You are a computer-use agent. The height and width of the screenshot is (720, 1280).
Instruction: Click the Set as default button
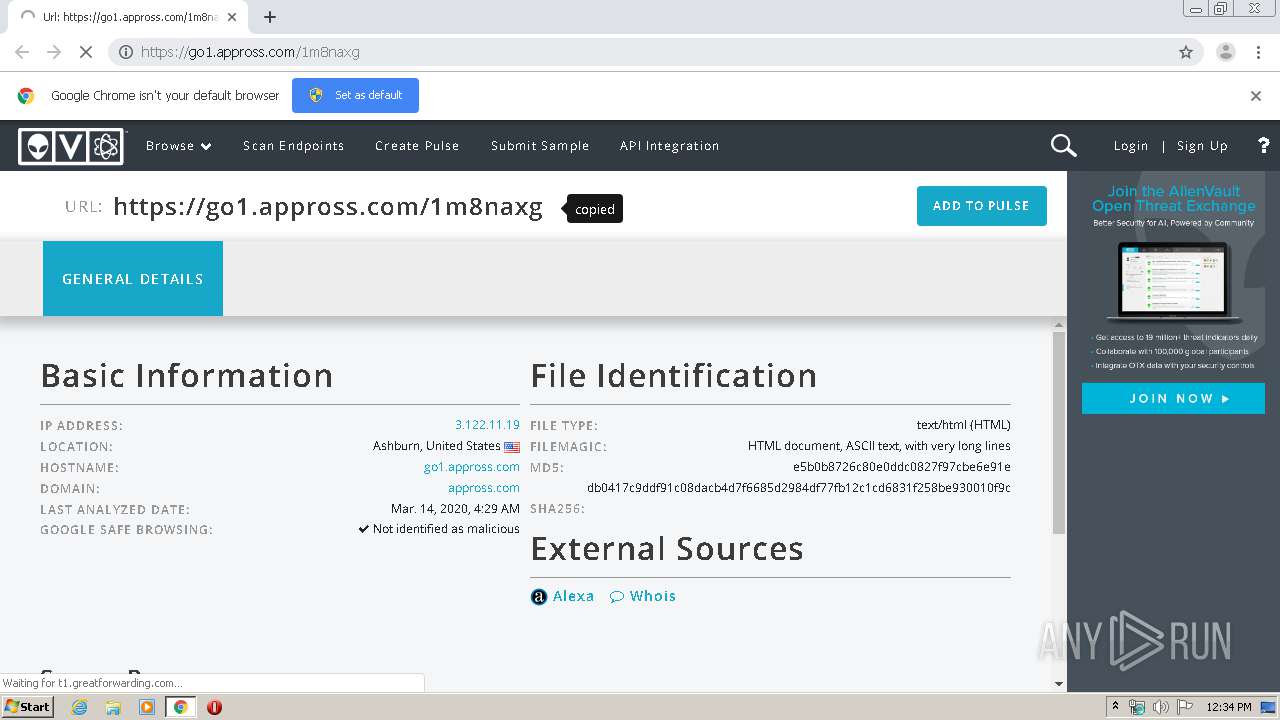[x=355, y=95]
